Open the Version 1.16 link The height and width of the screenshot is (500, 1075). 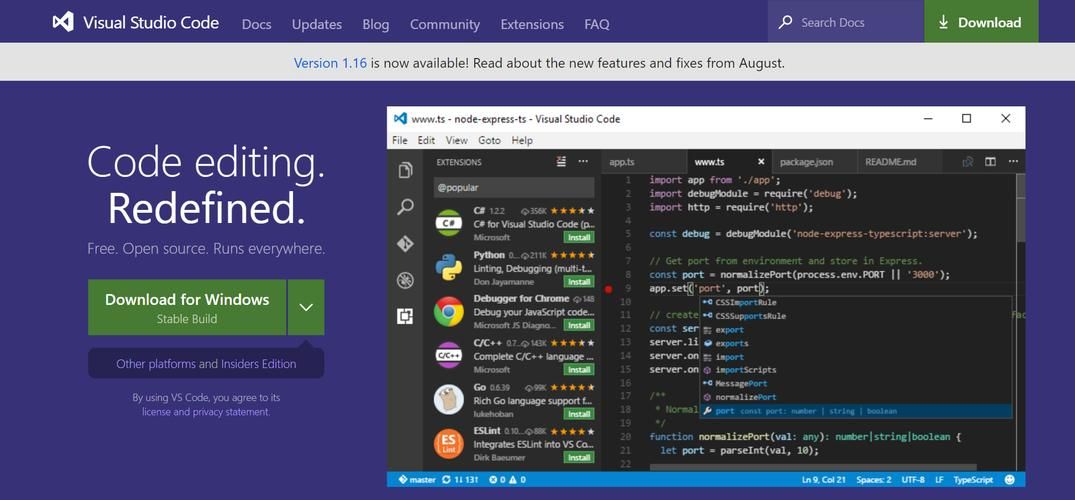[330, 63]
